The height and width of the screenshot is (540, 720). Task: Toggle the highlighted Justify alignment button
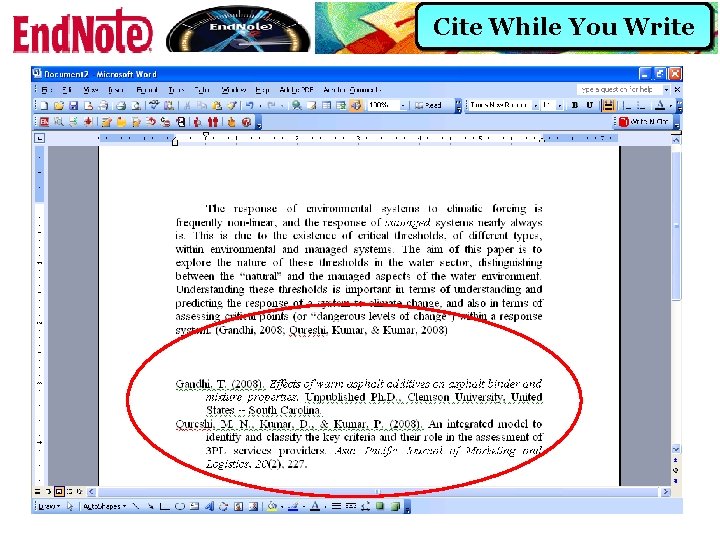(x=608, y=105)
